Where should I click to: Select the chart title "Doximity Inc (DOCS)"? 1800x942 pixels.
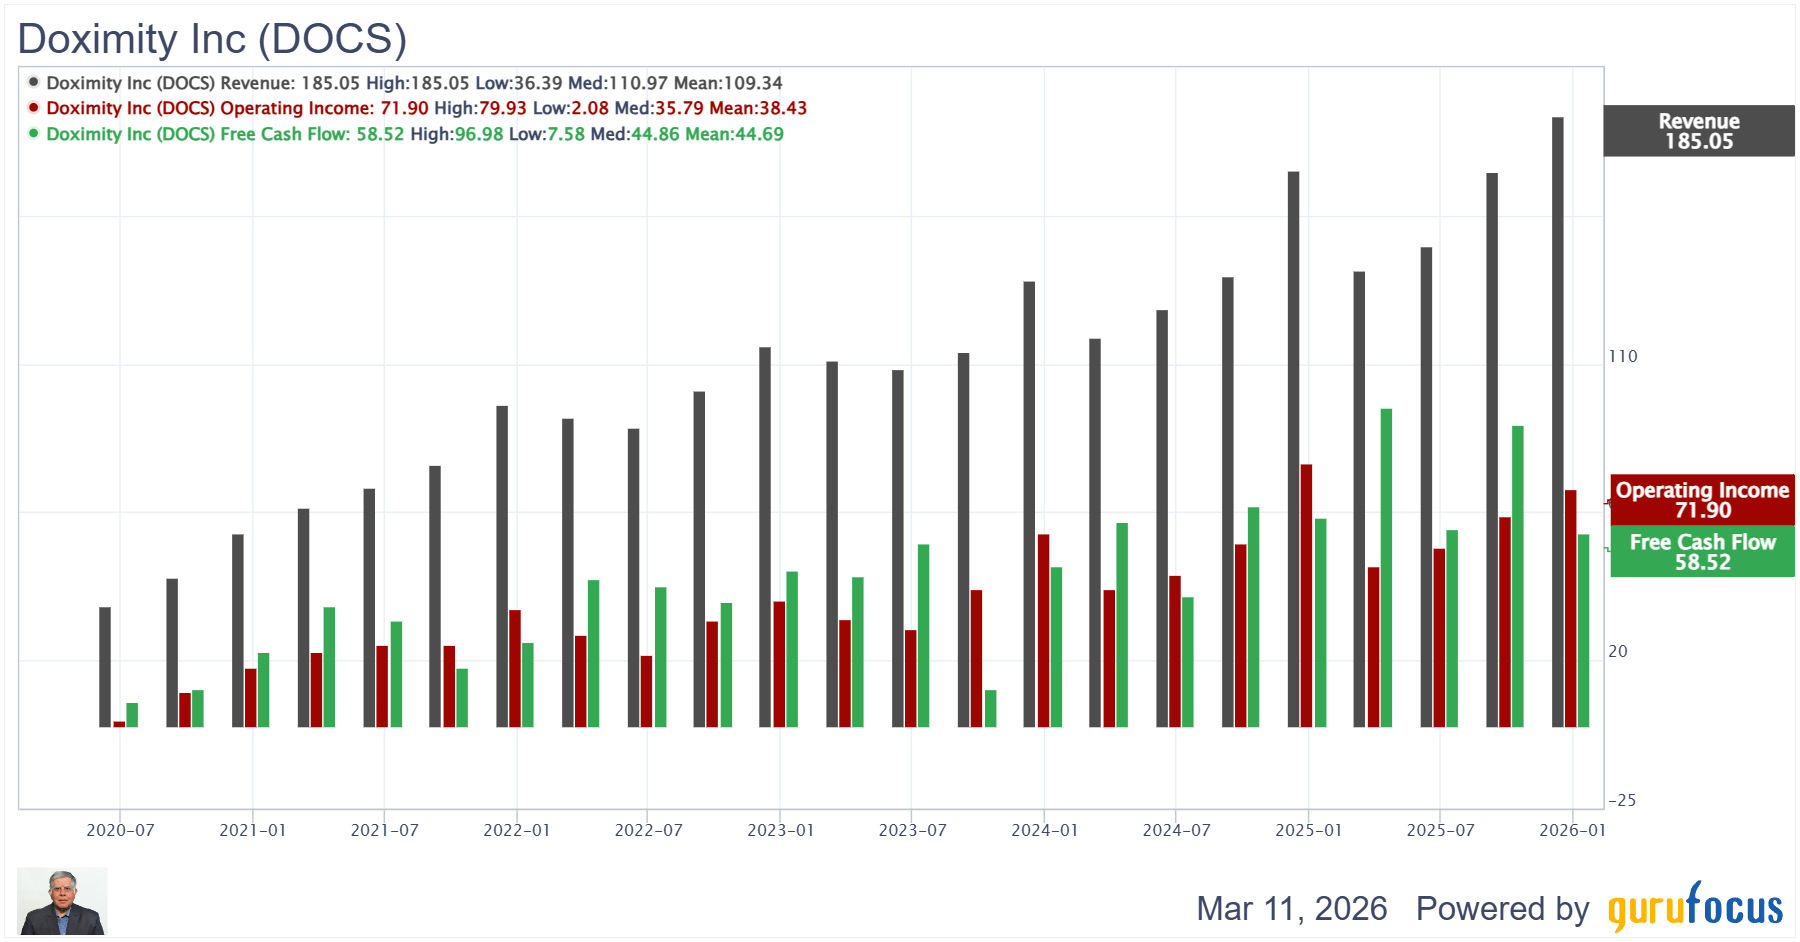coord(212,39)
